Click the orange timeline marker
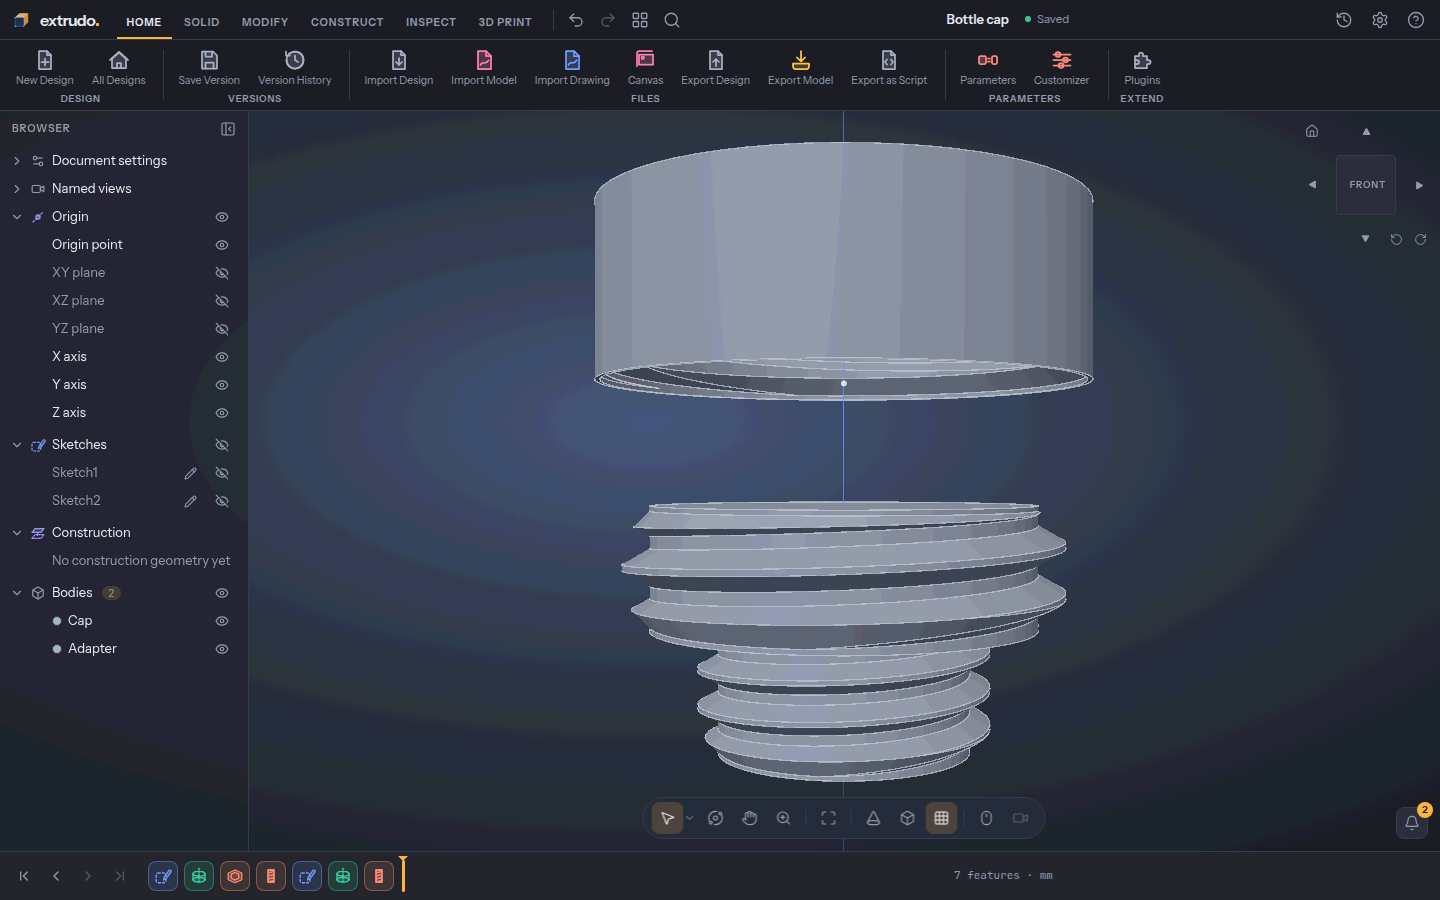1440x900 pixels. 403,874
